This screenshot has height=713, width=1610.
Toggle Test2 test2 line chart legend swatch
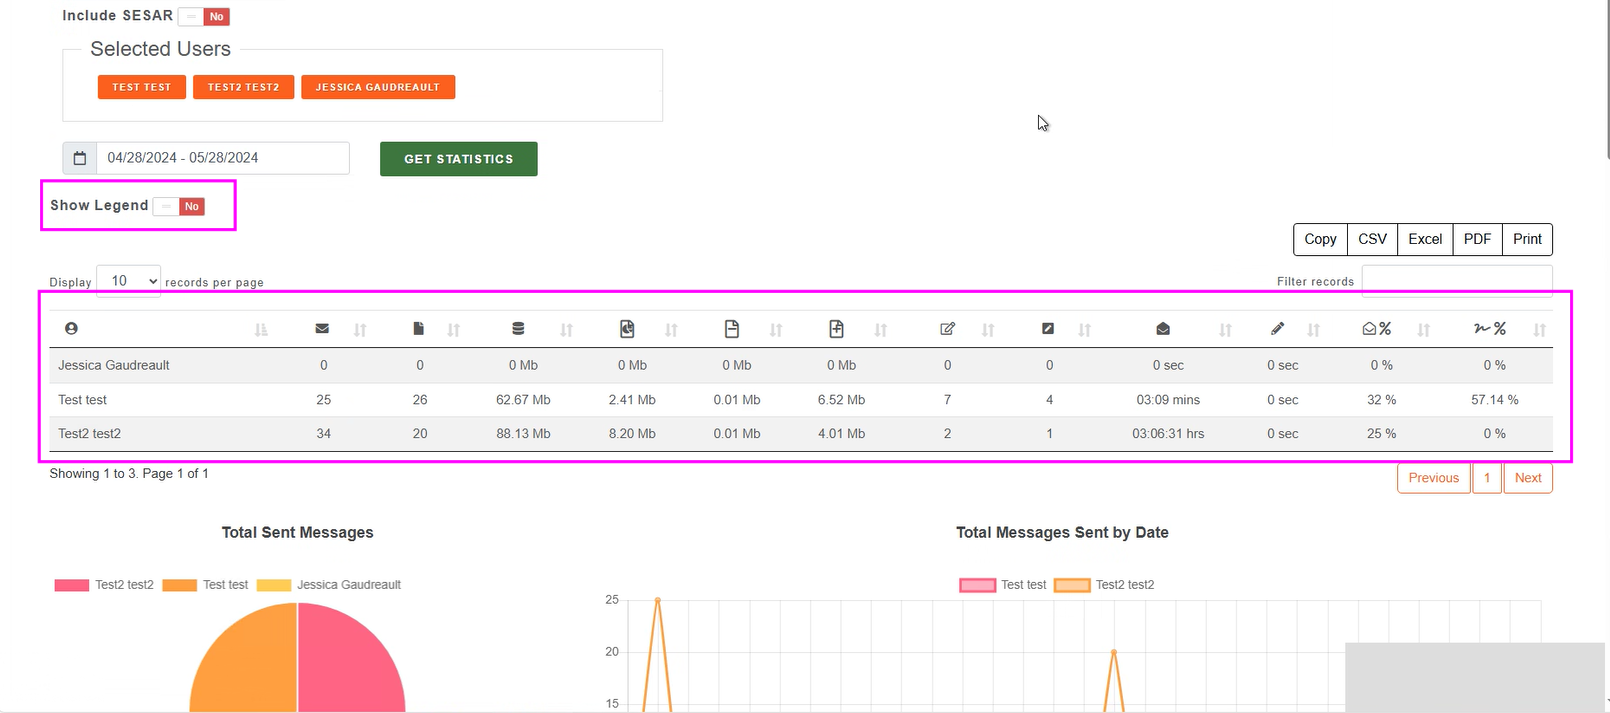pos(1072,585)
